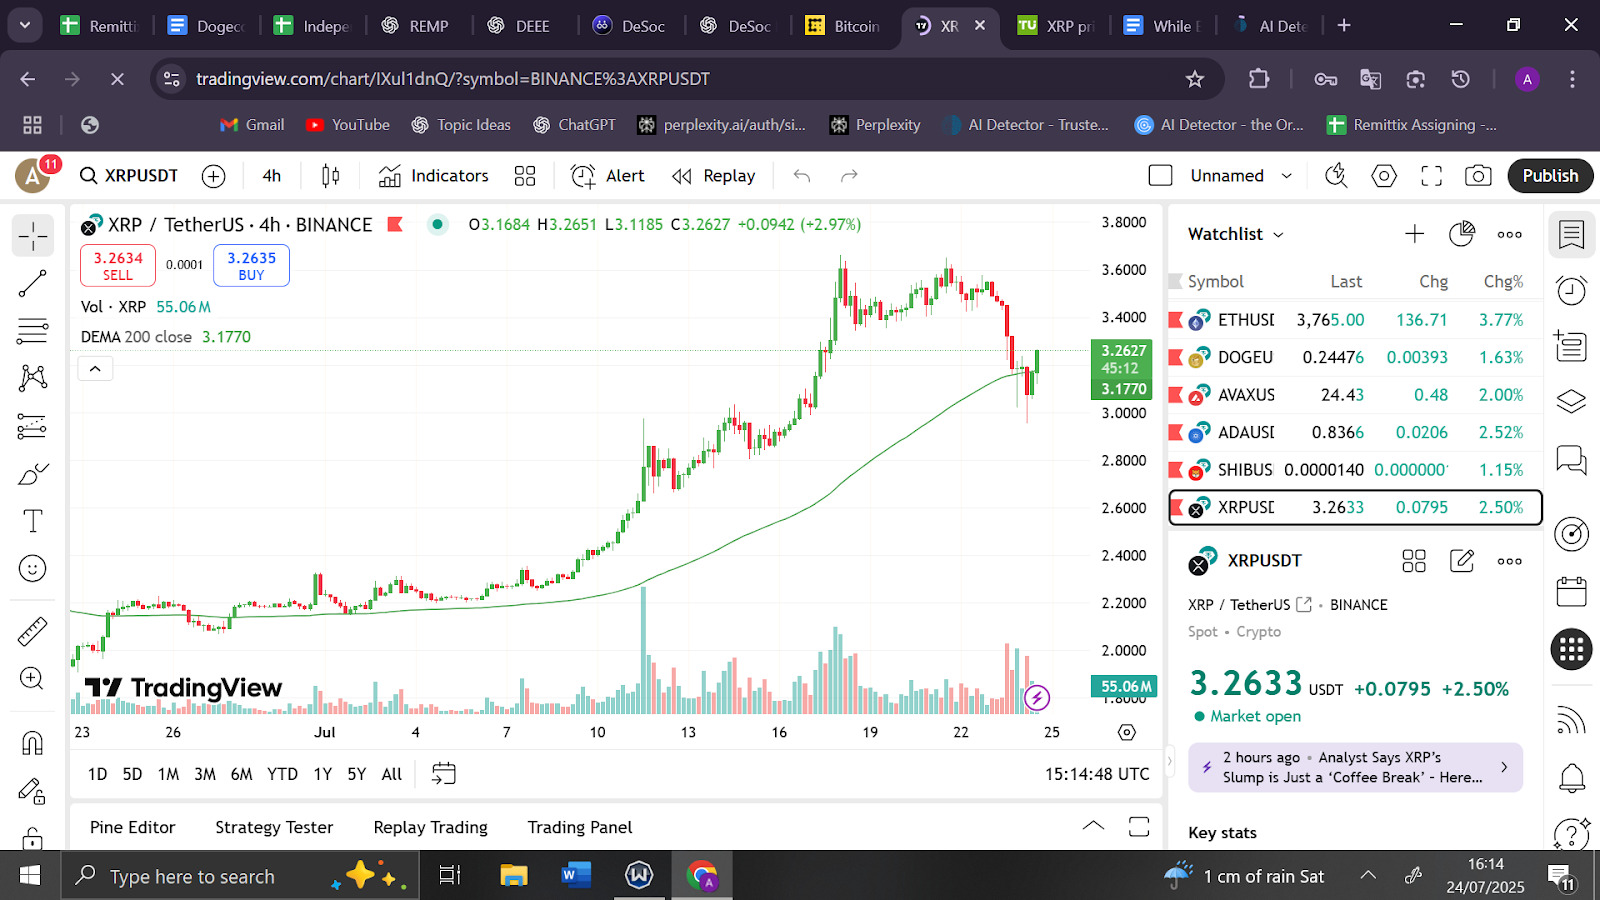The width and height of the screenshot is (1600, 900).
Task: Select the All date range
Action: tap(392, 774)
